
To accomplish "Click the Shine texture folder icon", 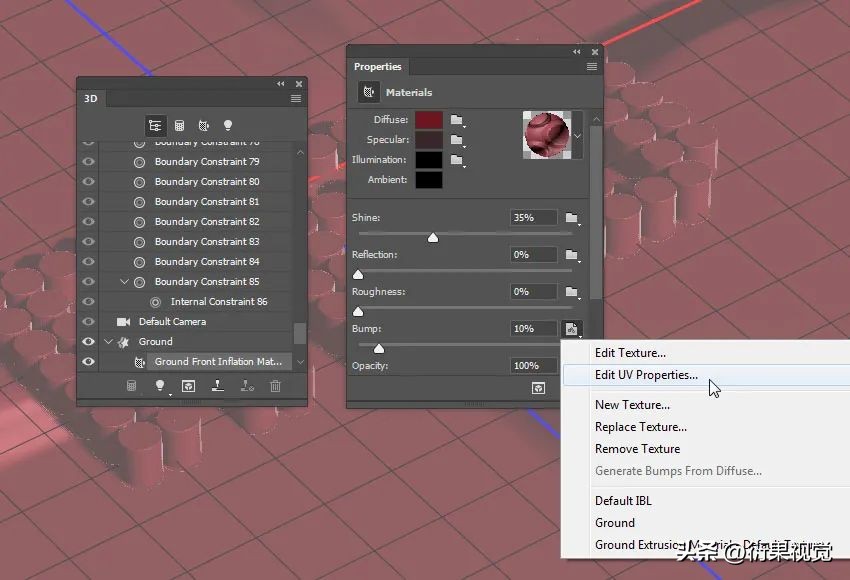I will click(572, 218).
